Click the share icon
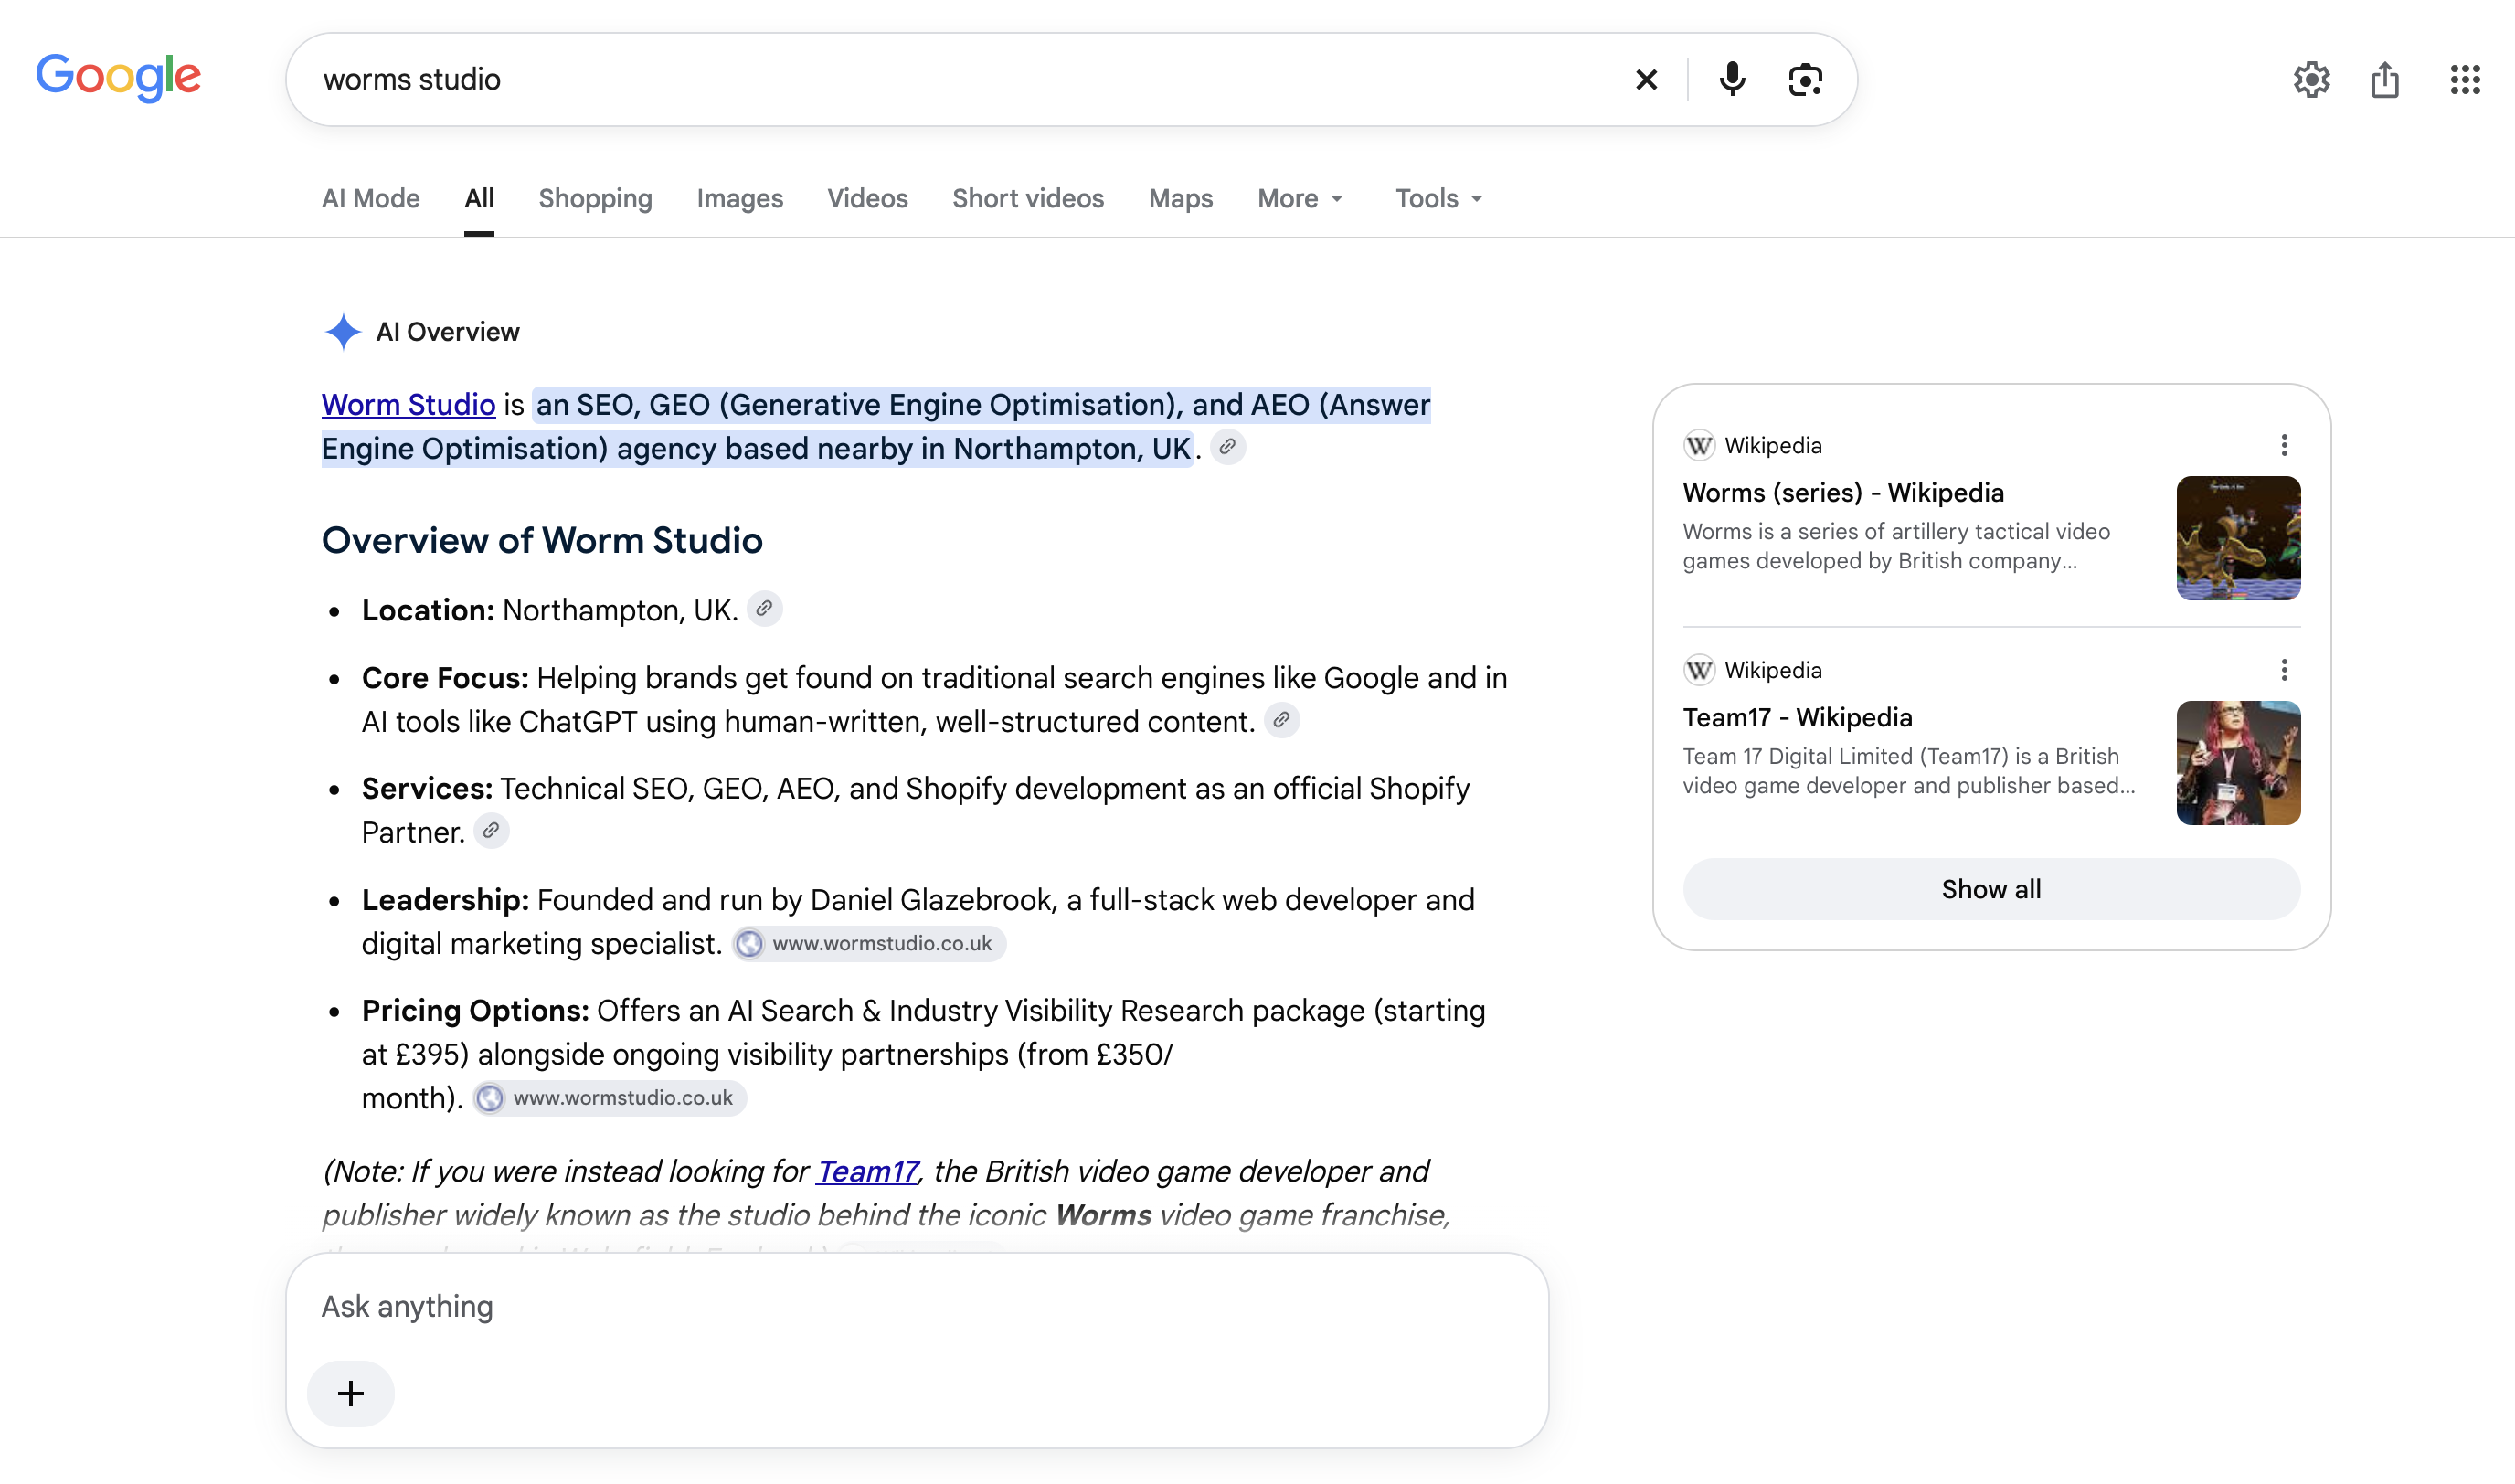This screenshot has height=1484, width=2515. click(2385, 79)
